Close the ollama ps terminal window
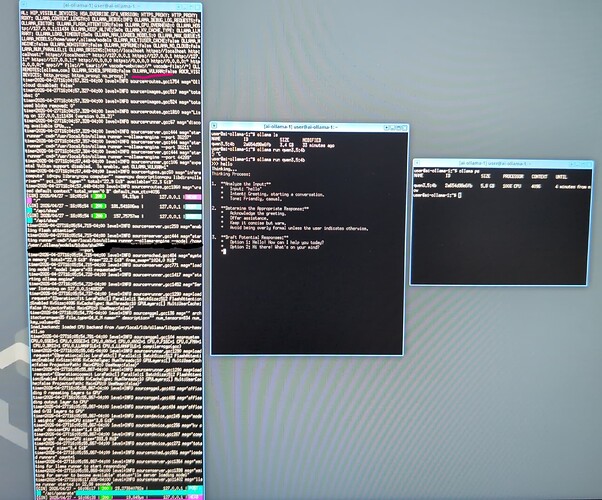Viewport: 602px width, 500px height. [589, 164]
